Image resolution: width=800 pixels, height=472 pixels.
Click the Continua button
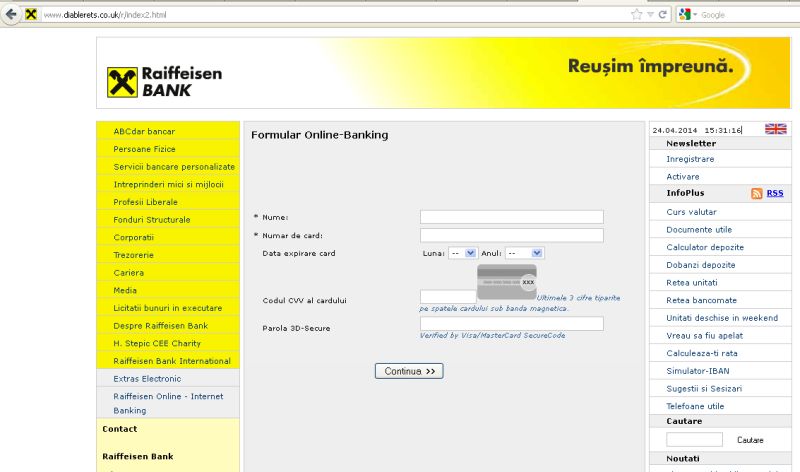pyautogui.click(x=409, y=371)
